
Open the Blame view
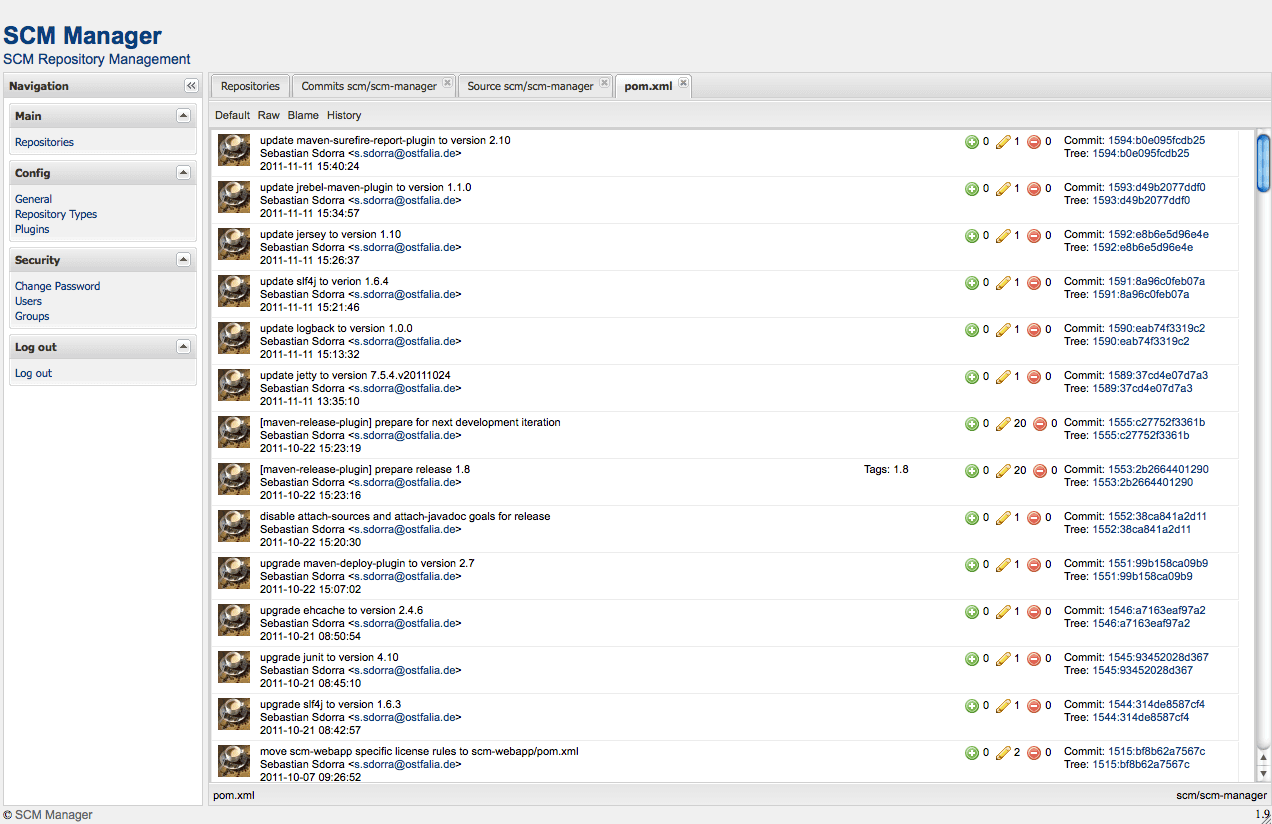303,116
